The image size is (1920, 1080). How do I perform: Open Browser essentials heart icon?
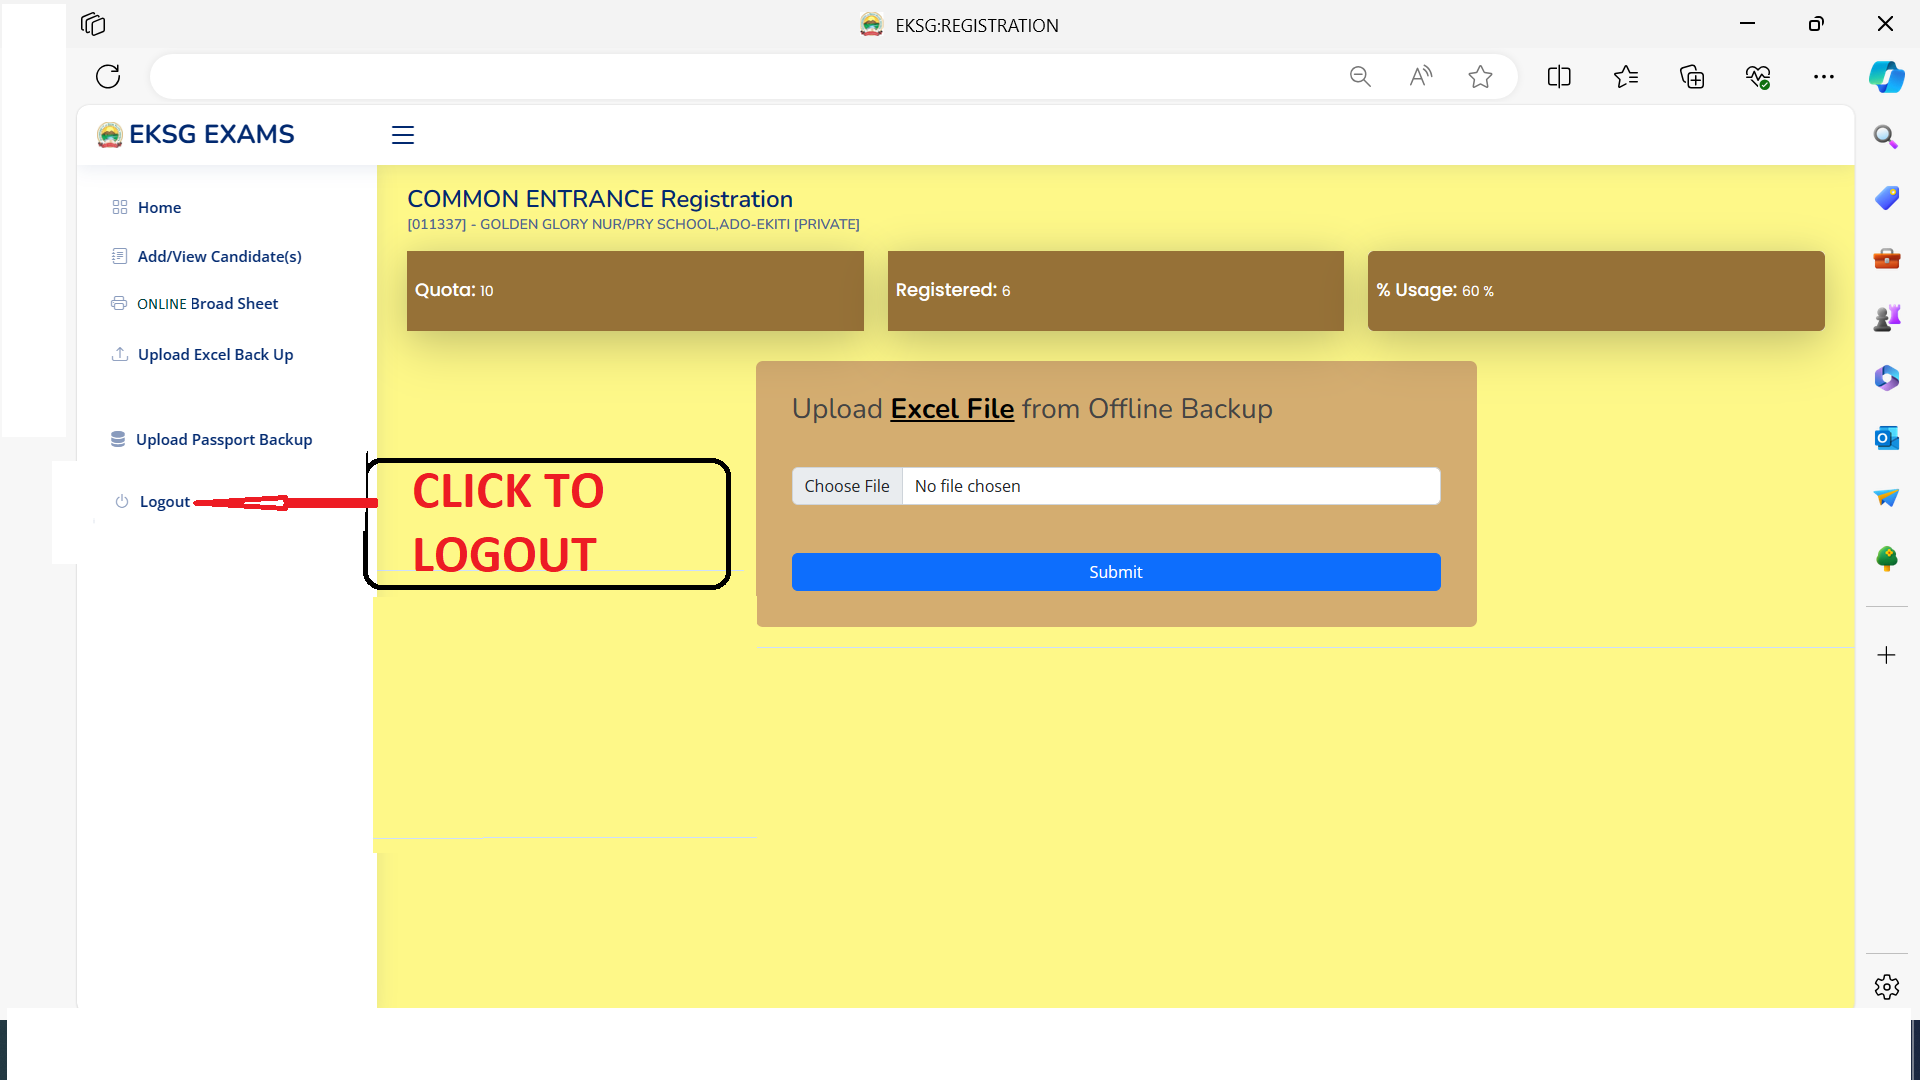coord(1757,76)
